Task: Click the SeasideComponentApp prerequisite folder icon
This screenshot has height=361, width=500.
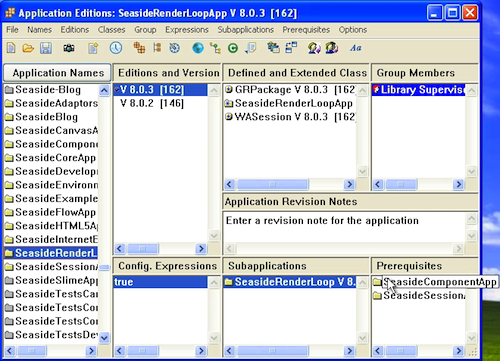Action: pos(377,282)
